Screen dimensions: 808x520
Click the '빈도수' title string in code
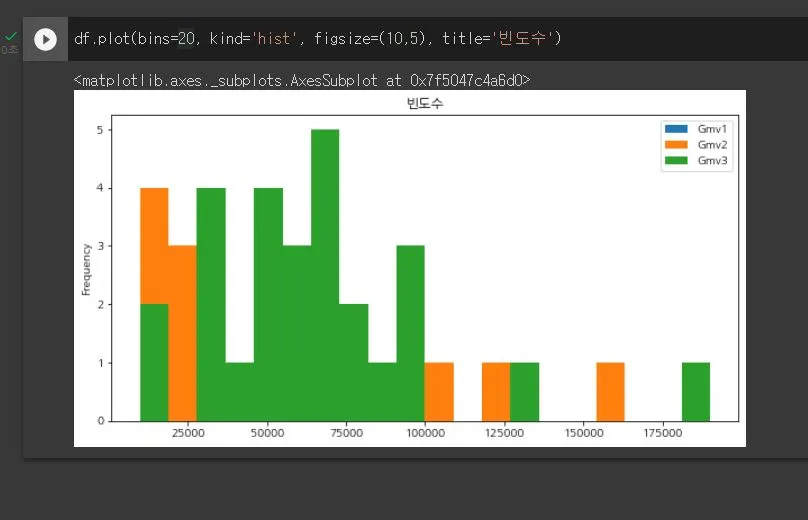[x=523, y=39]
